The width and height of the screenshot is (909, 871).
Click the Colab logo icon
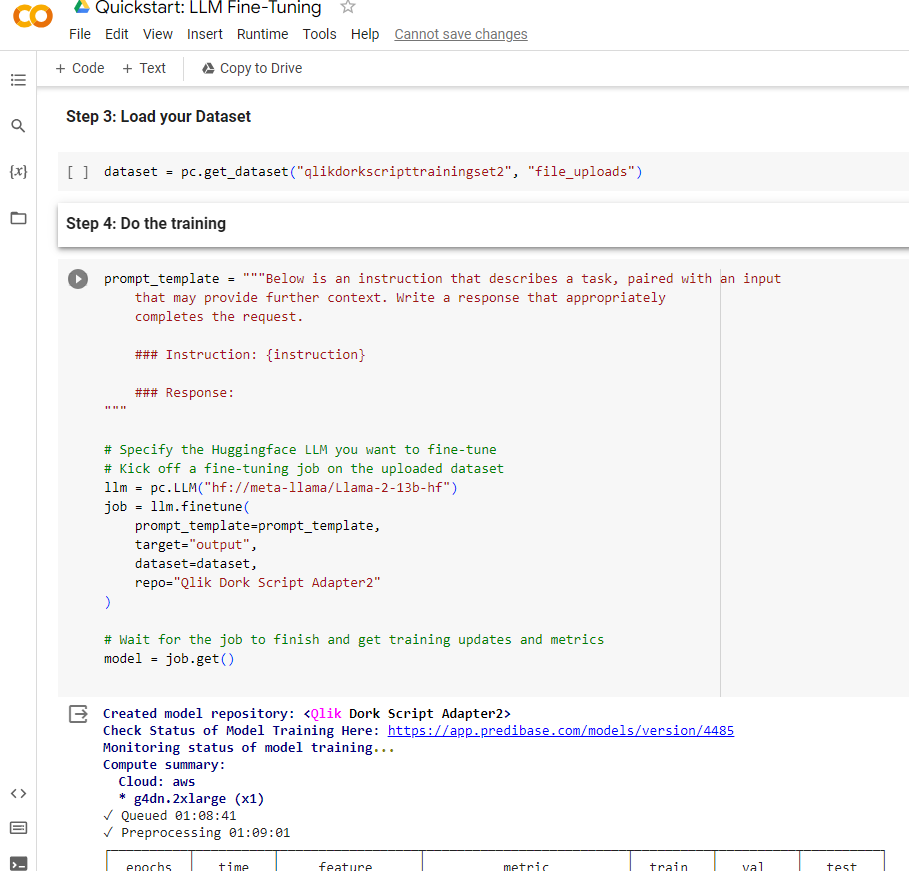[x=32, y=16]
